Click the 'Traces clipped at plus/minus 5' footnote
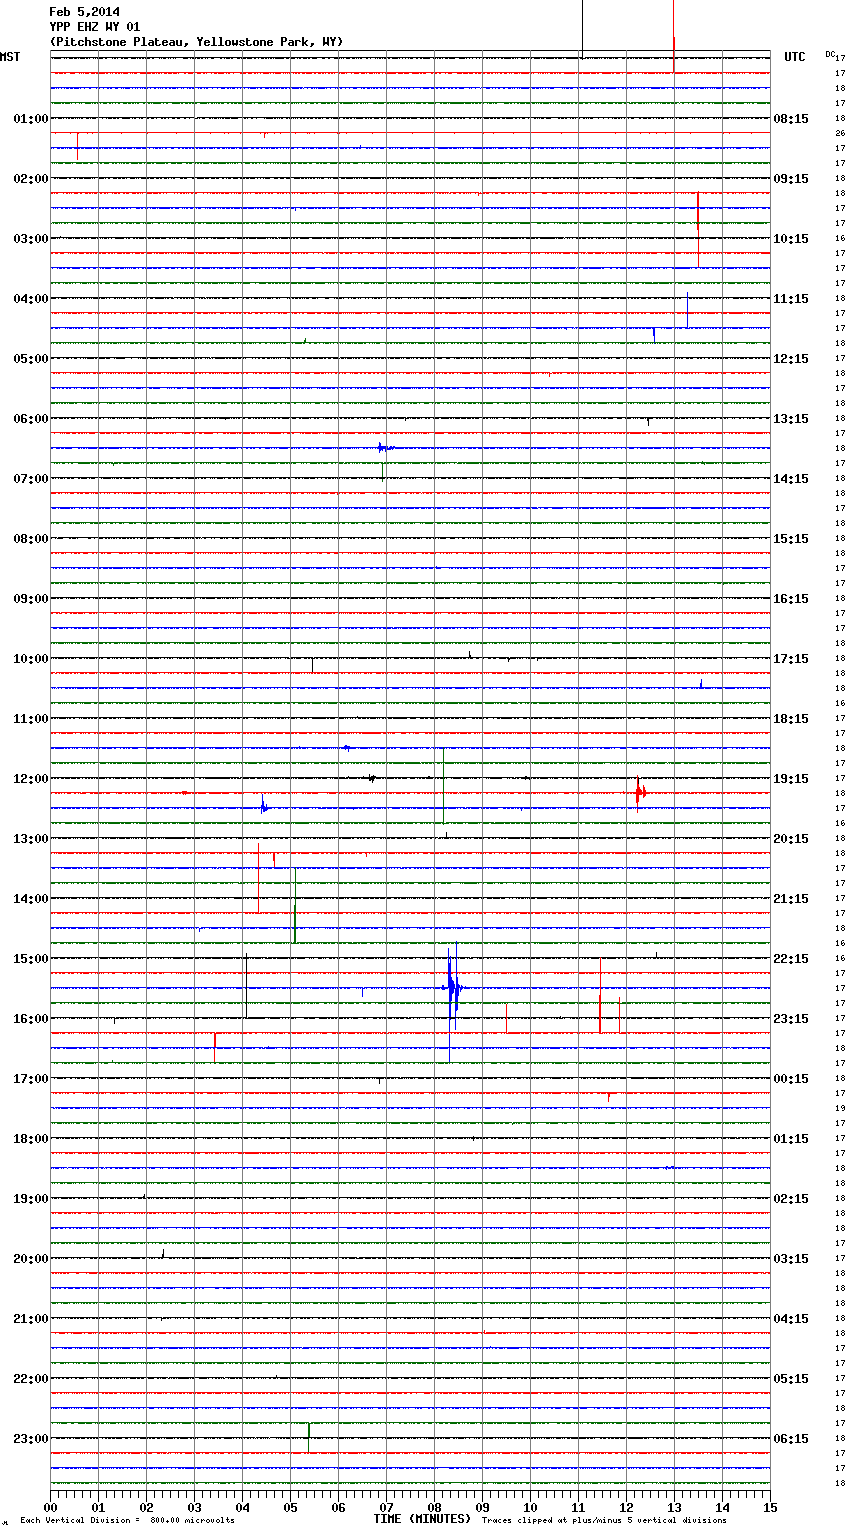 [604, 1521]
